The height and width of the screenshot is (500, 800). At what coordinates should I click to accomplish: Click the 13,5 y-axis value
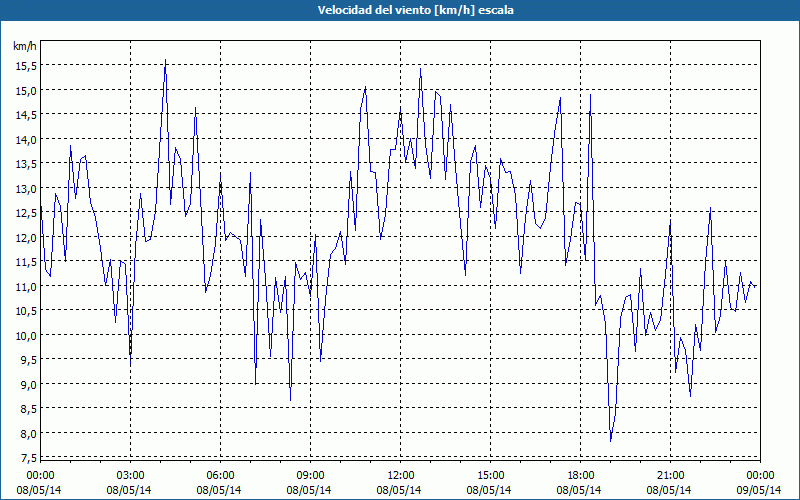coord(26,164)
